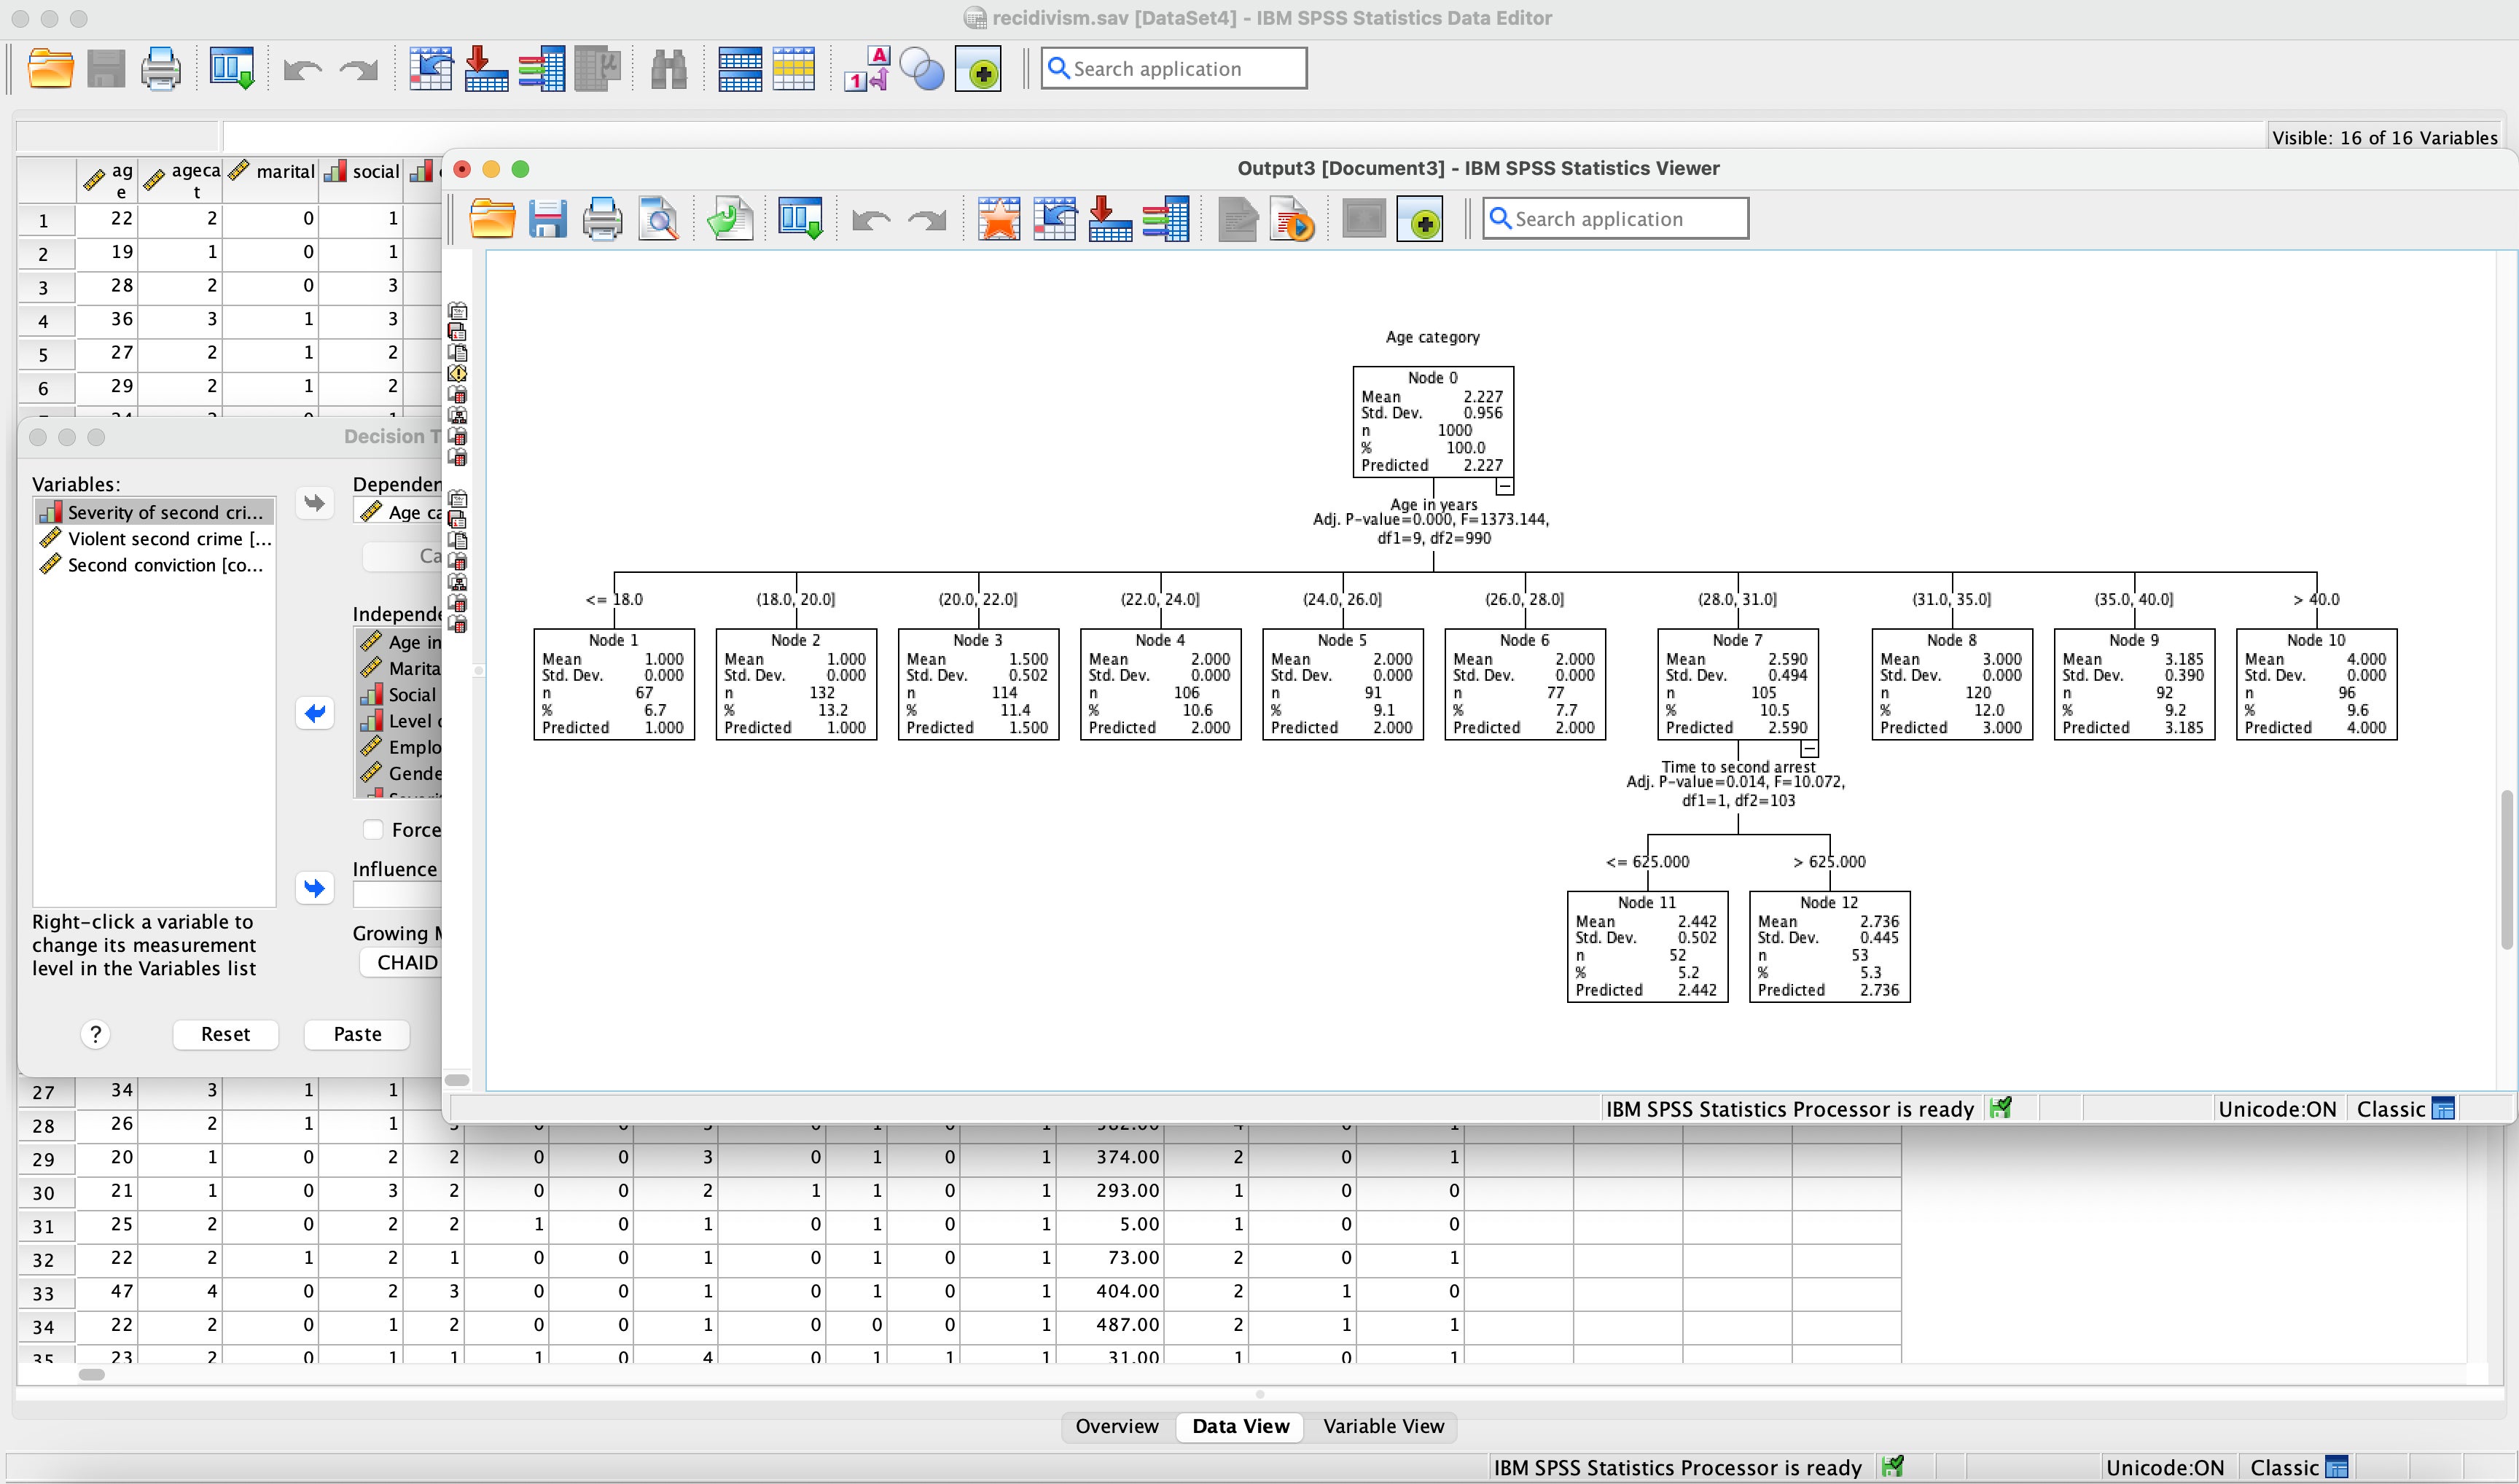Open file icon in Viewer toolbar
2519x1484 pixels.
[x=492, y=219]
